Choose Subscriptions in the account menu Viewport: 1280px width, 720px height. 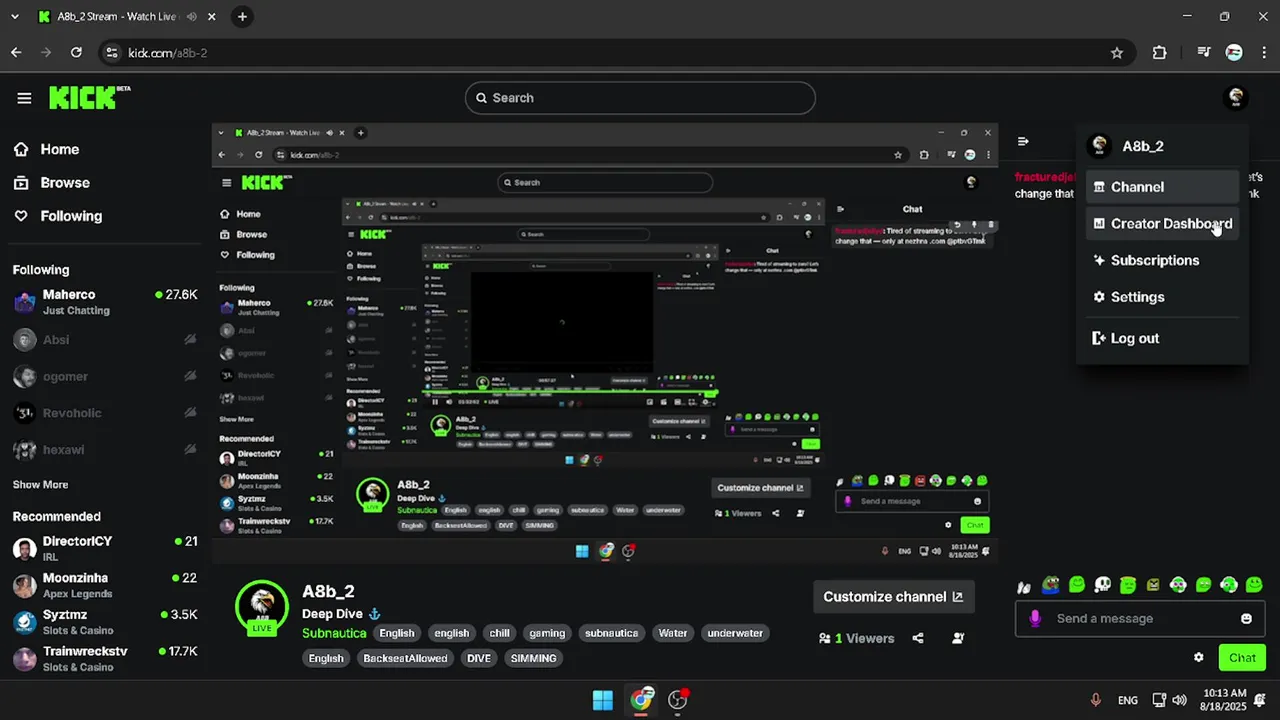point(1162,260)
